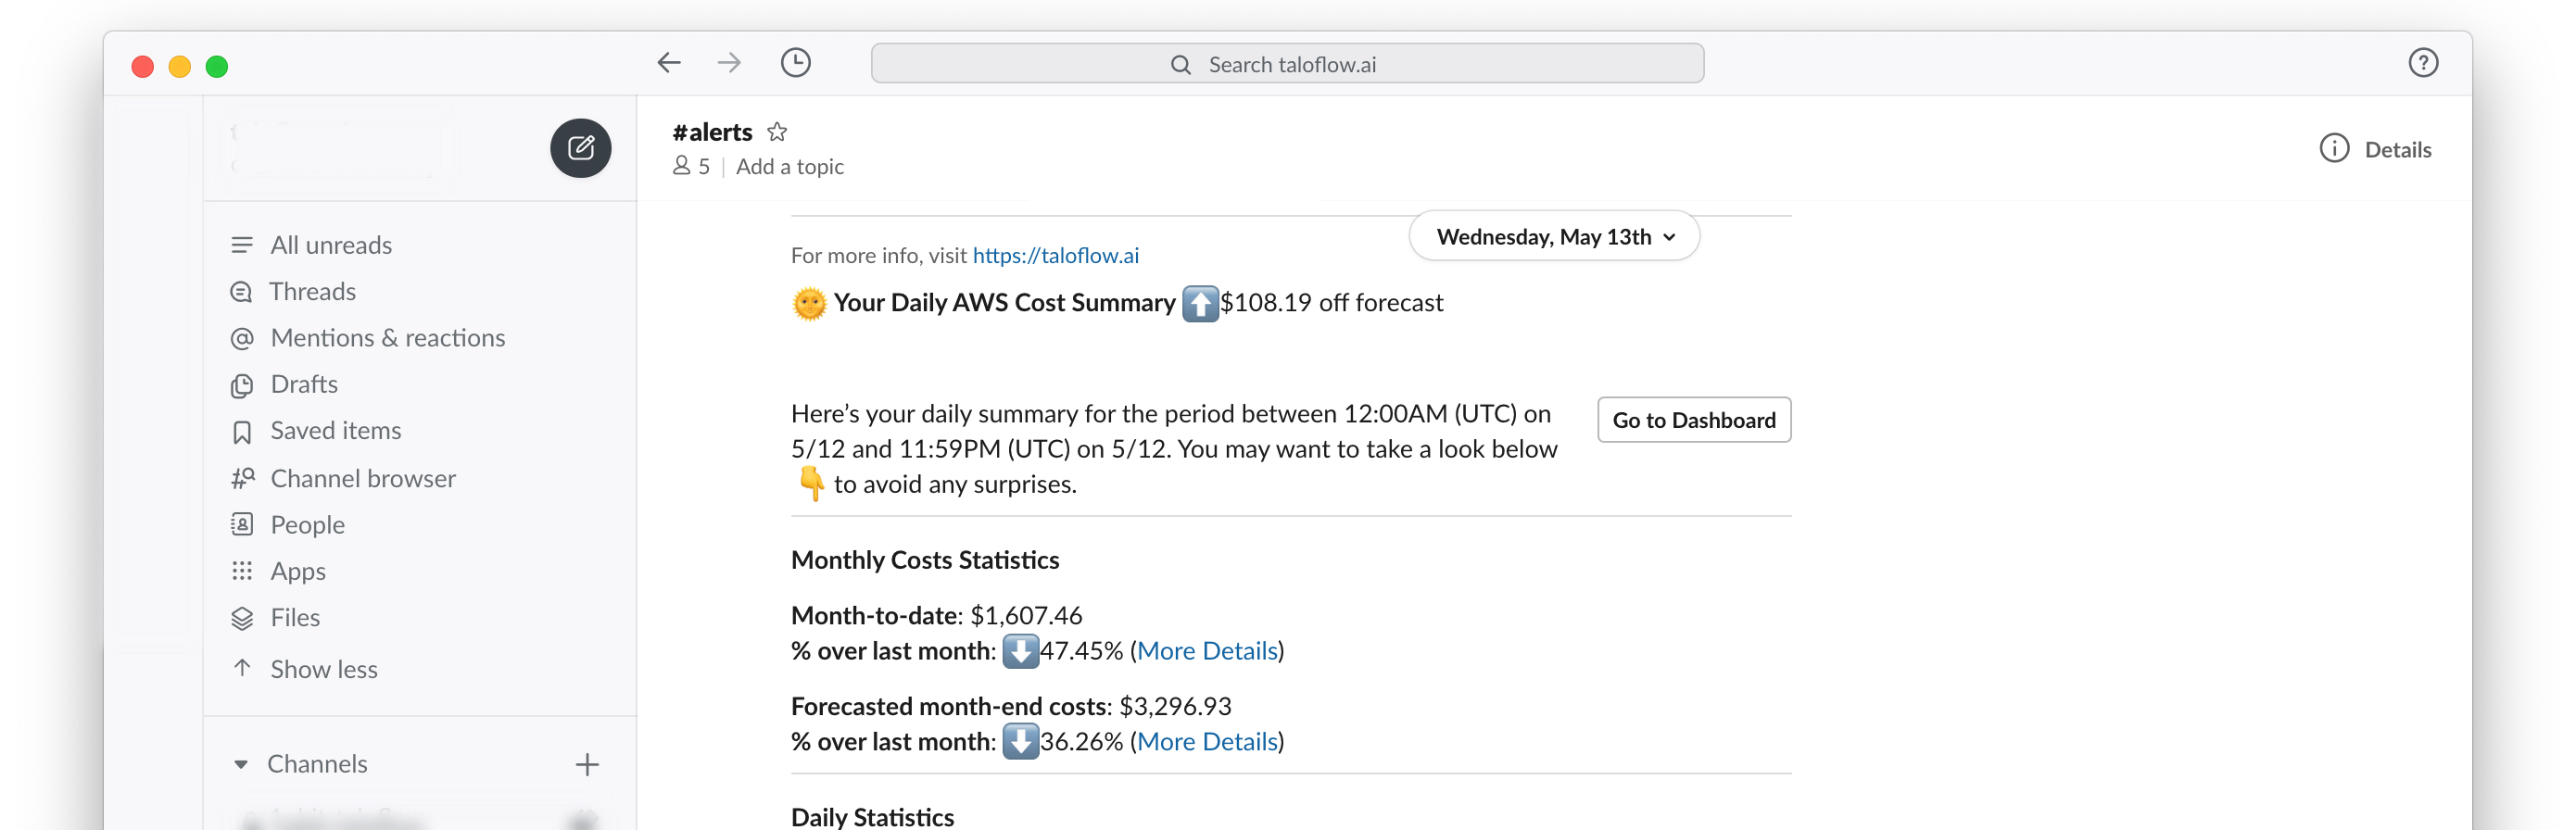The image size is (2576, 830).
Task: Click the Drafts icon
Action: pos(241,385)
